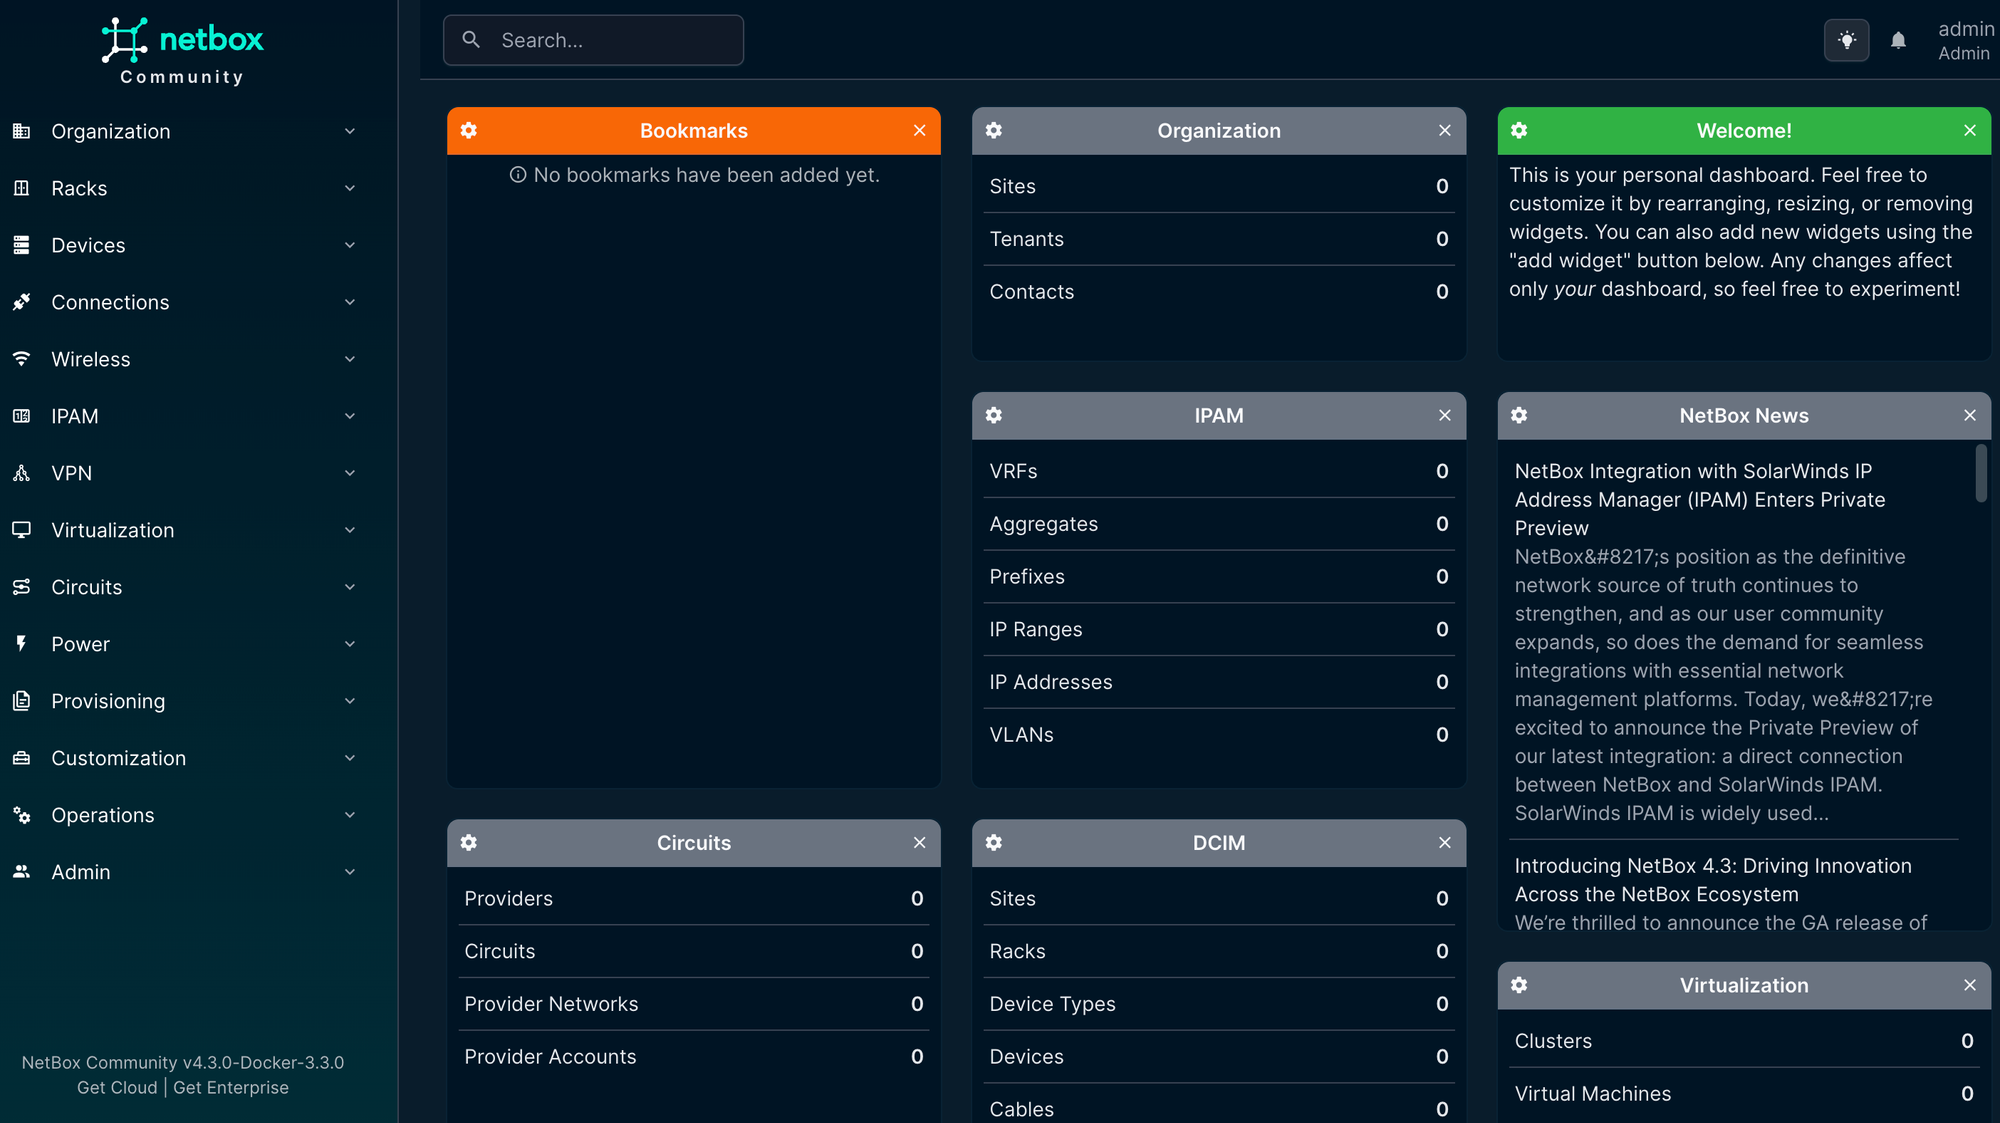Click the Connections plug icon in sidebar
This screenshot has width=2000, height=1123.
pyautogui.click(x=21, y=302)
